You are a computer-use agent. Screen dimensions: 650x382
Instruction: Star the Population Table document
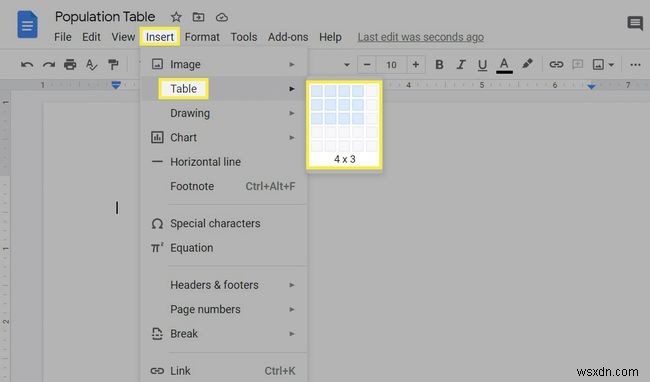(176, 17)
